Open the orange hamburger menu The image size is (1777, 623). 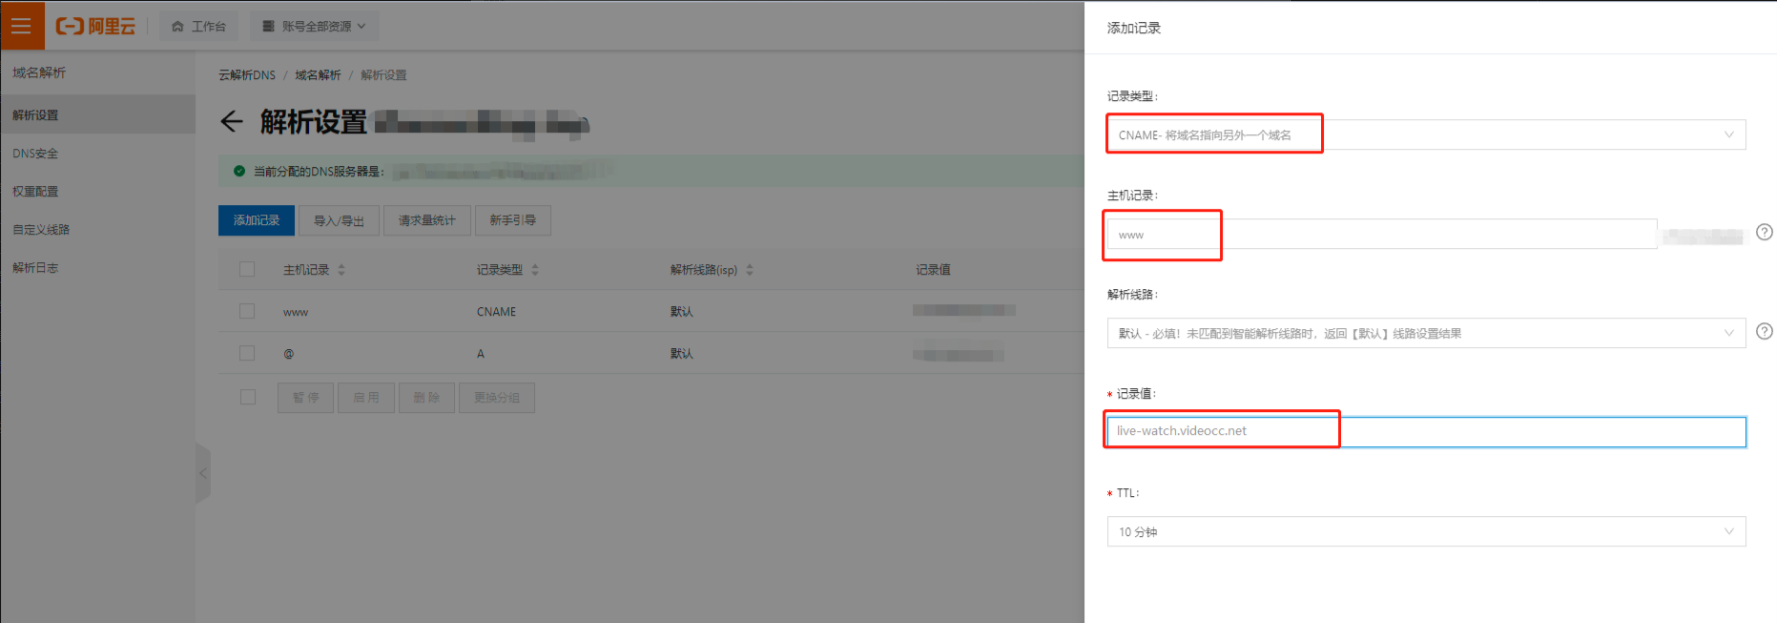pos(22,26)
